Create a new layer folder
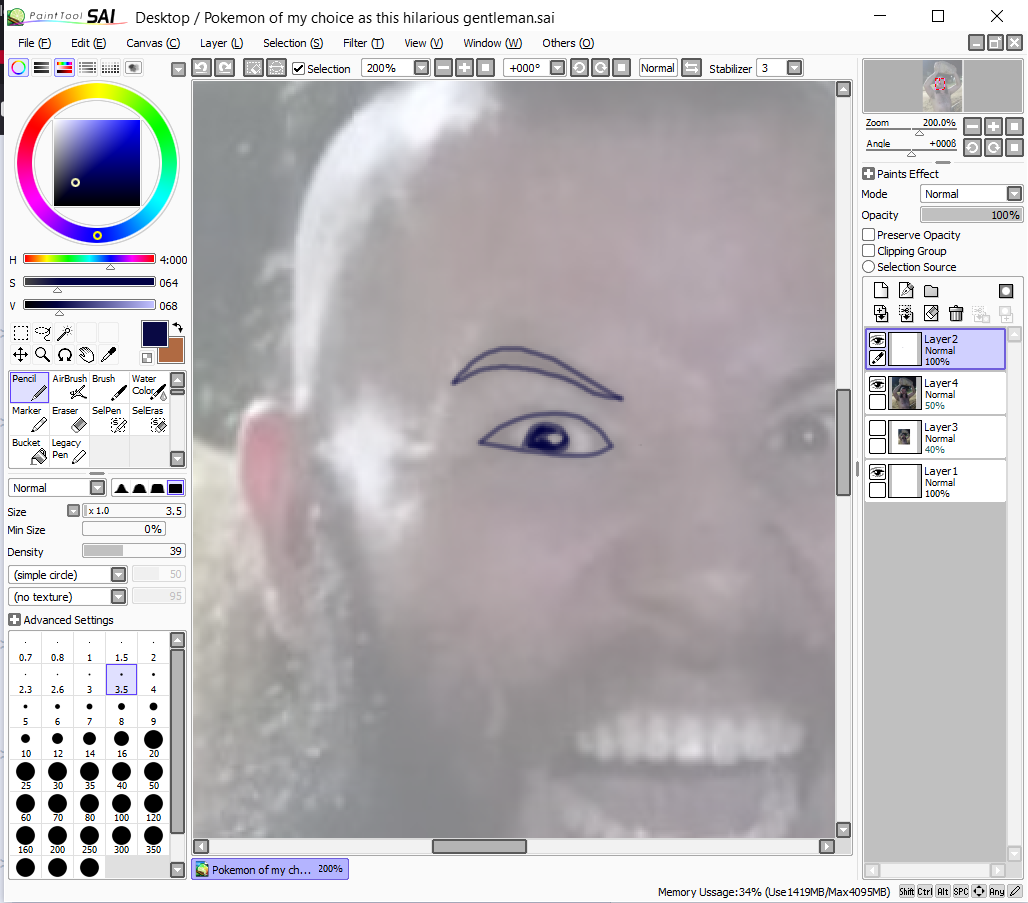The image size is (1028, 903). click(931, 291)
